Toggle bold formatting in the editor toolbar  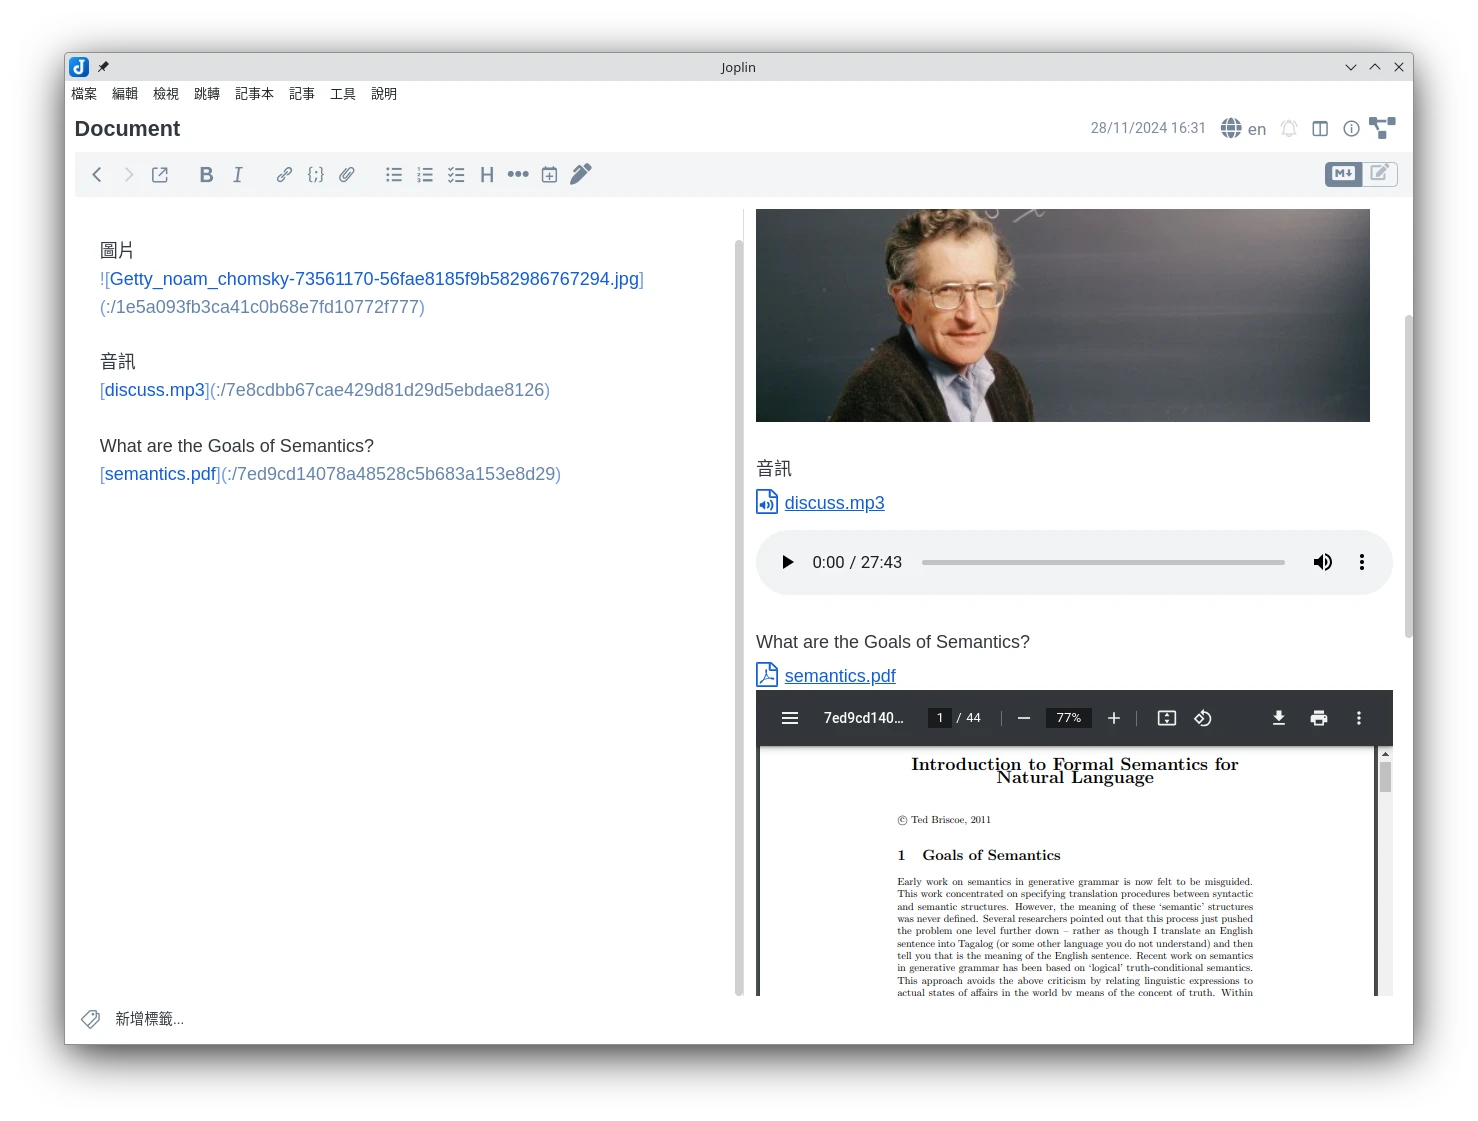pos(206,175)
